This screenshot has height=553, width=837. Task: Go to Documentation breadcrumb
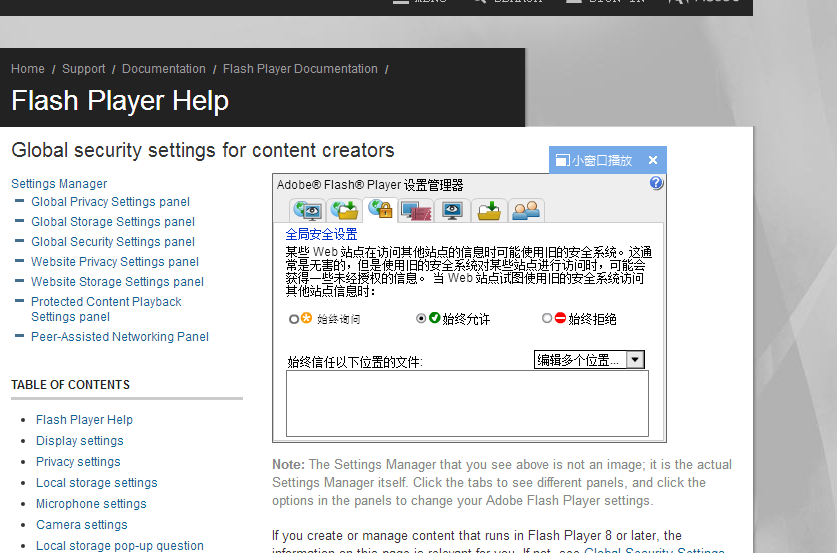coord(164,69)
